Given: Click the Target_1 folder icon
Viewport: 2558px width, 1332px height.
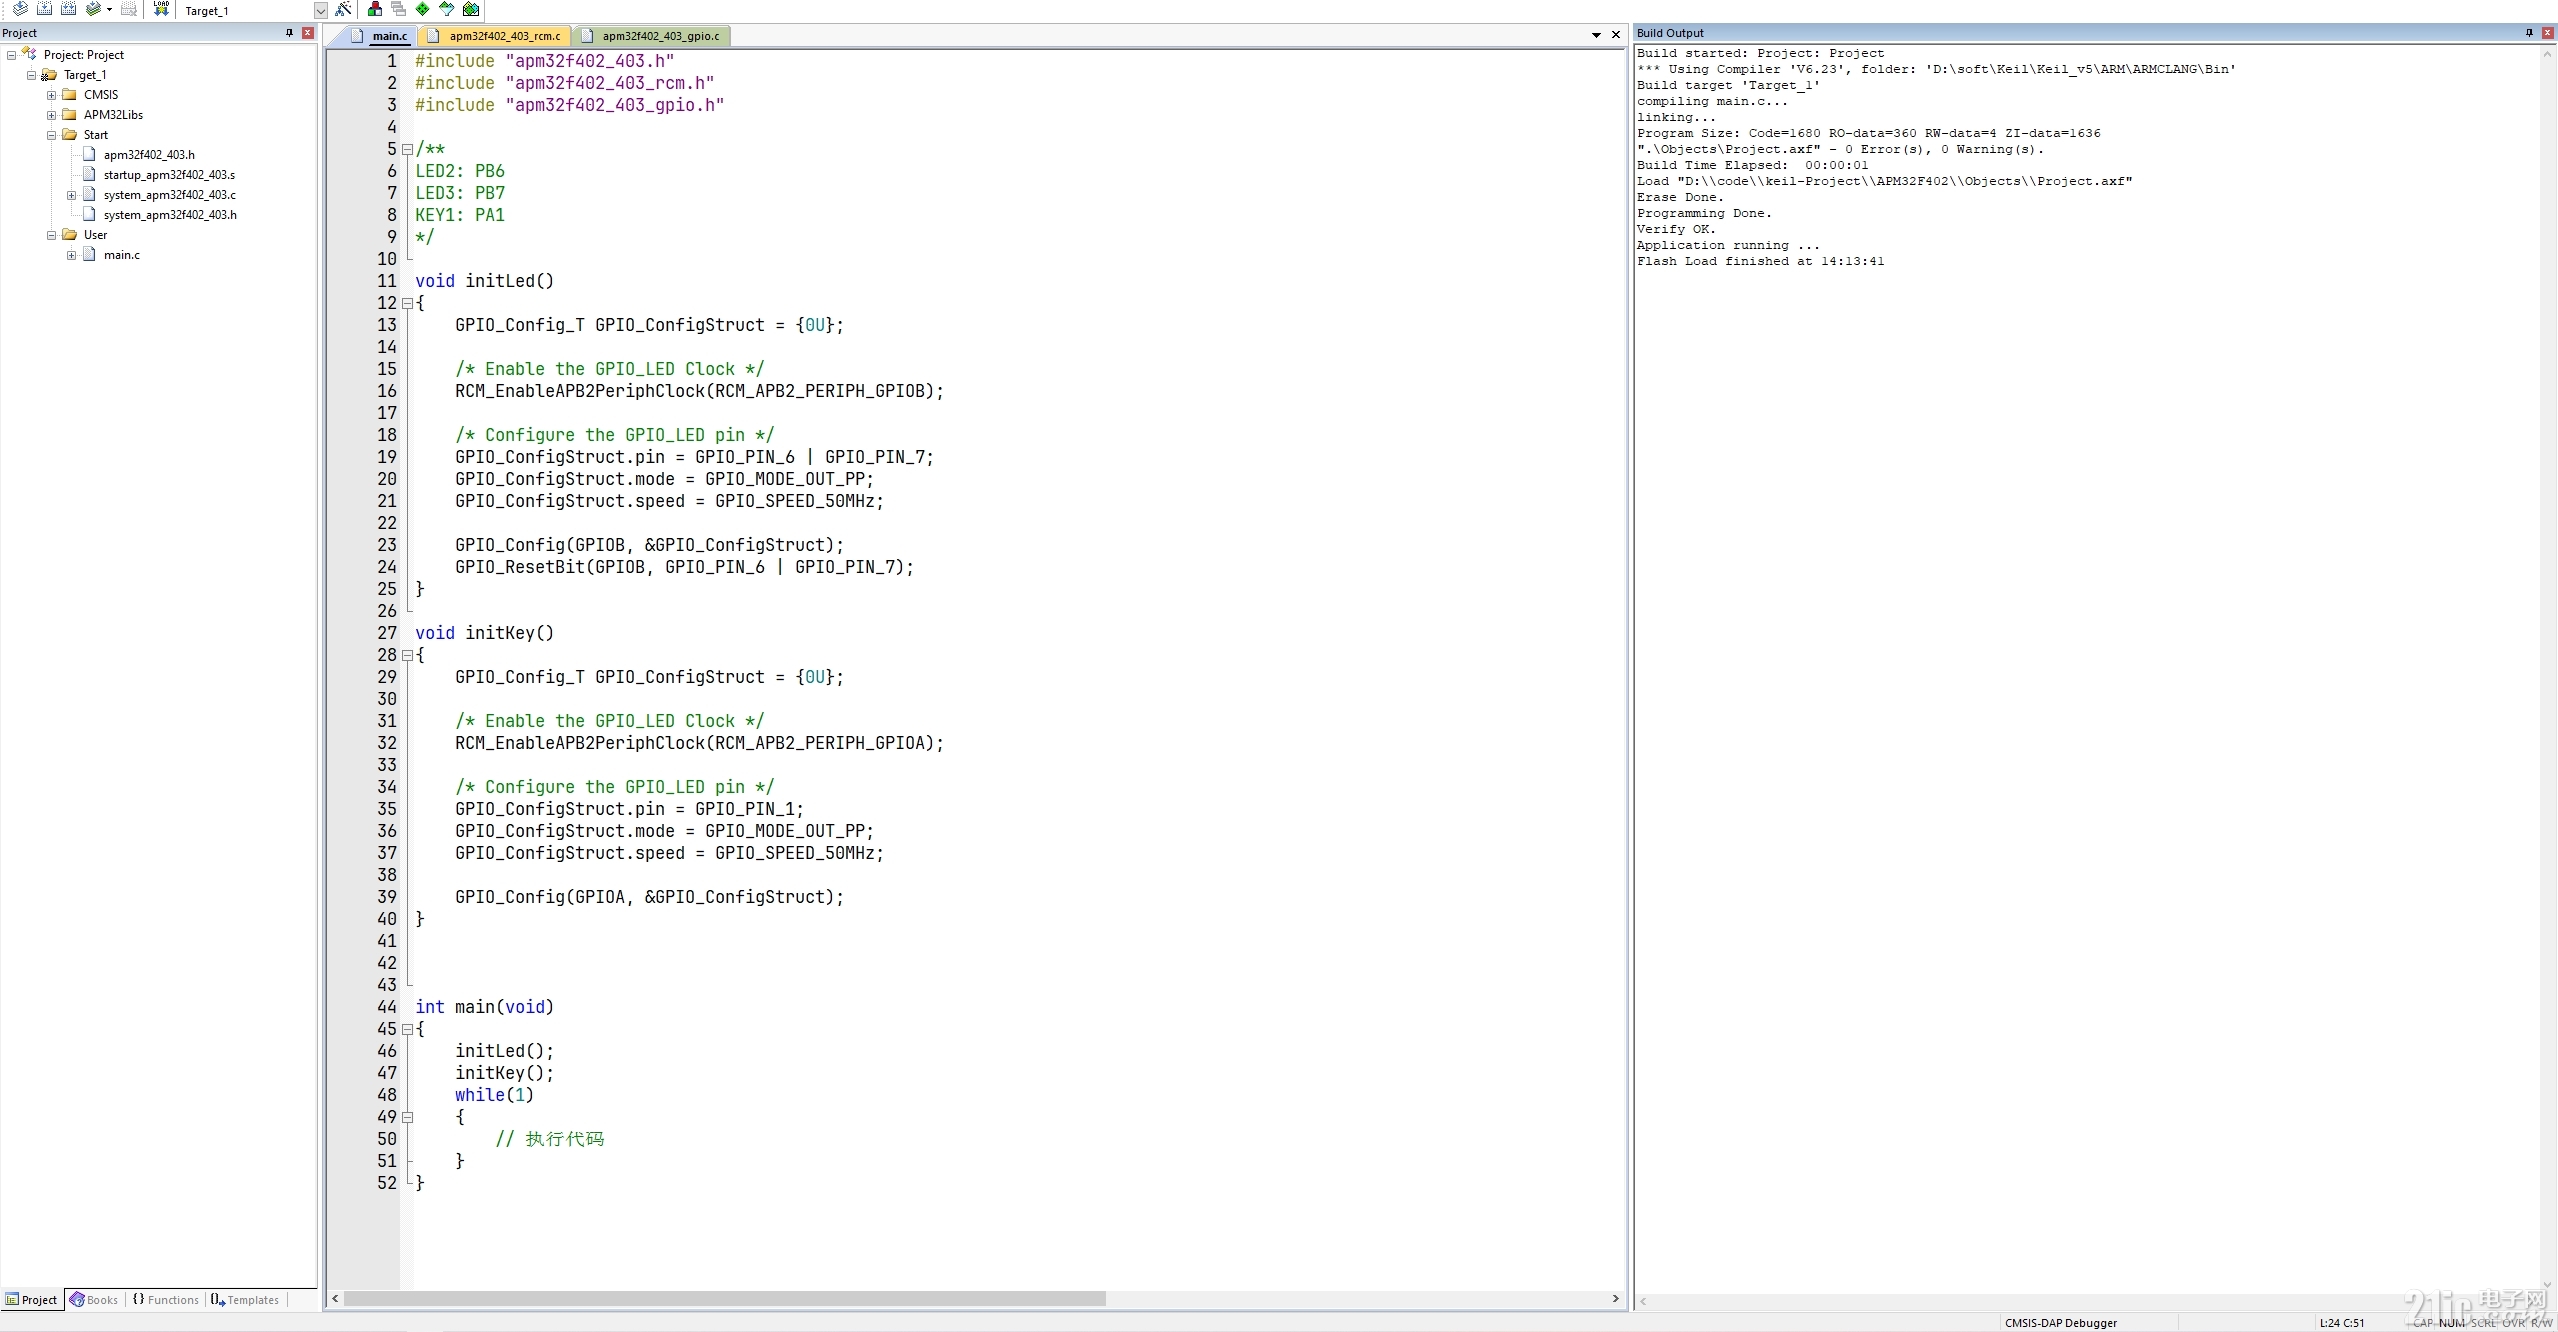Looking at the screenshot, I should [49, 75].
